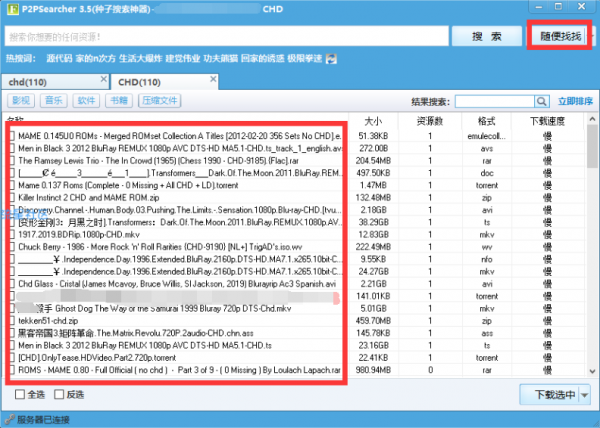Viewport: 600px width, 428px height.
Task: Click hot word 建党伟业
Action: coord(183,59)
